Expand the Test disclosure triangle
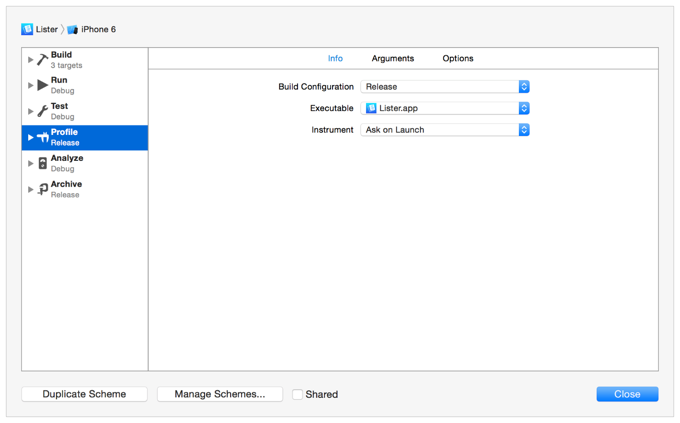Image resolution: width=680 pixels, height=423 pixels. (30, 111)
